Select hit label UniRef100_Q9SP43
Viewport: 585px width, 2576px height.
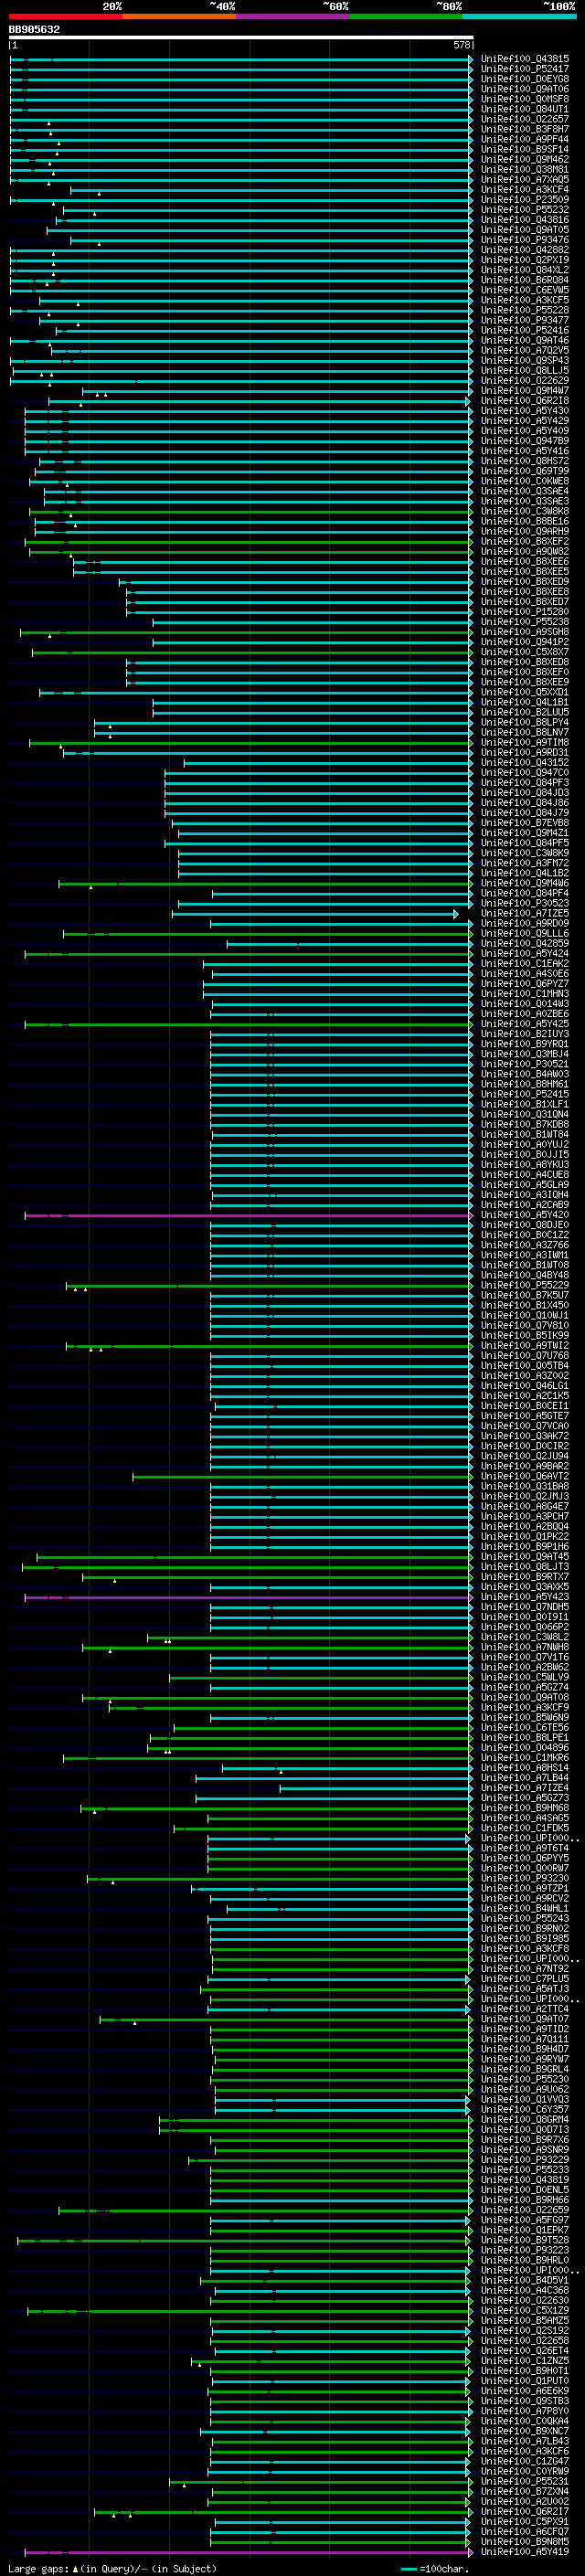tap(525, 360)
